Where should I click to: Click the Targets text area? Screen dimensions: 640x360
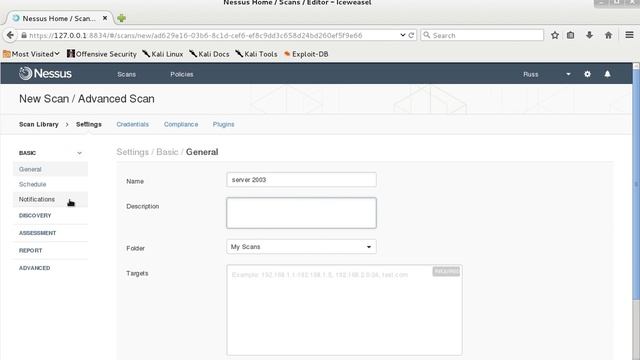point(344,310)
